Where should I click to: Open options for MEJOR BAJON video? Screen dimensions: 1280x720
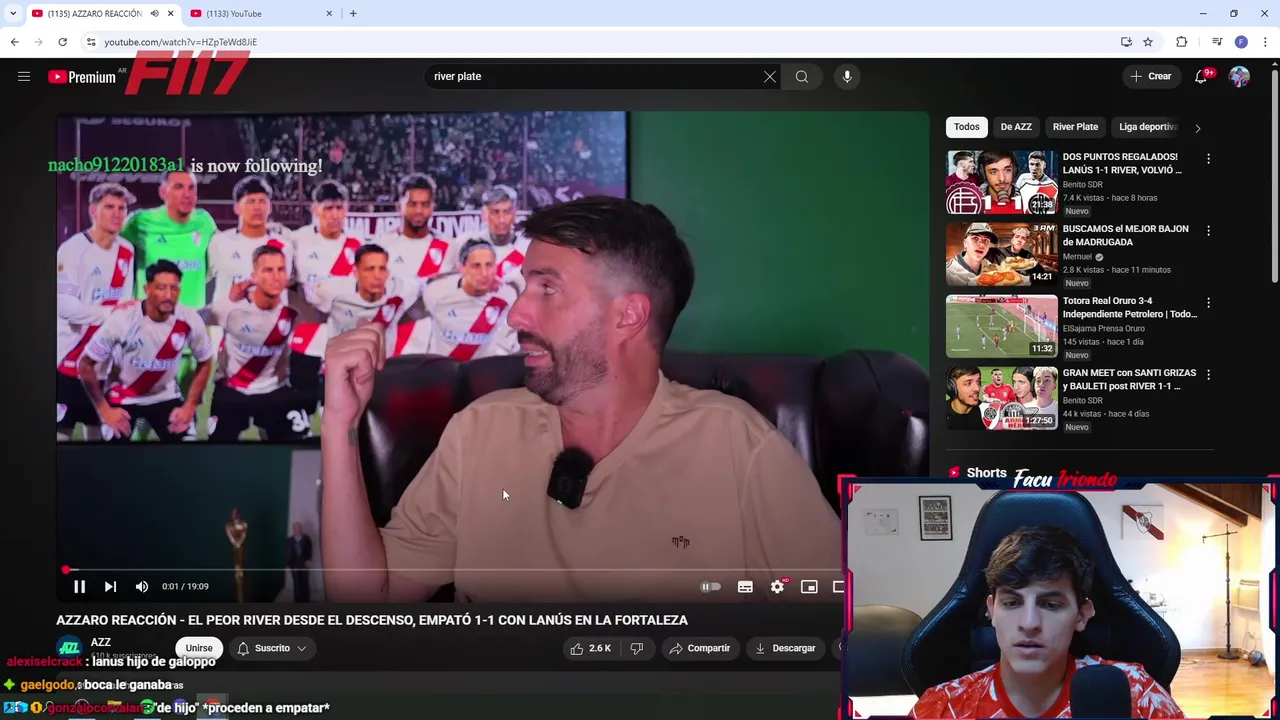[1208, 231]
